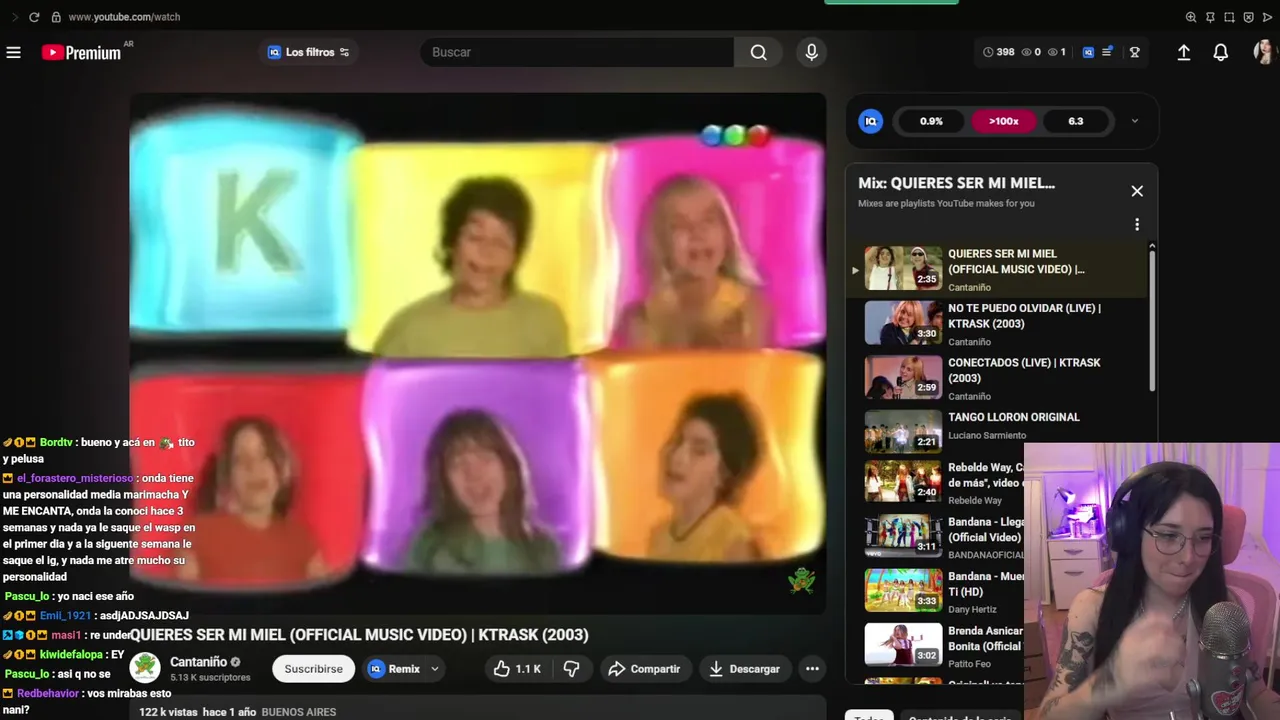Click the video title QUIERES SER MI MIEL

[x=359, y=635]
